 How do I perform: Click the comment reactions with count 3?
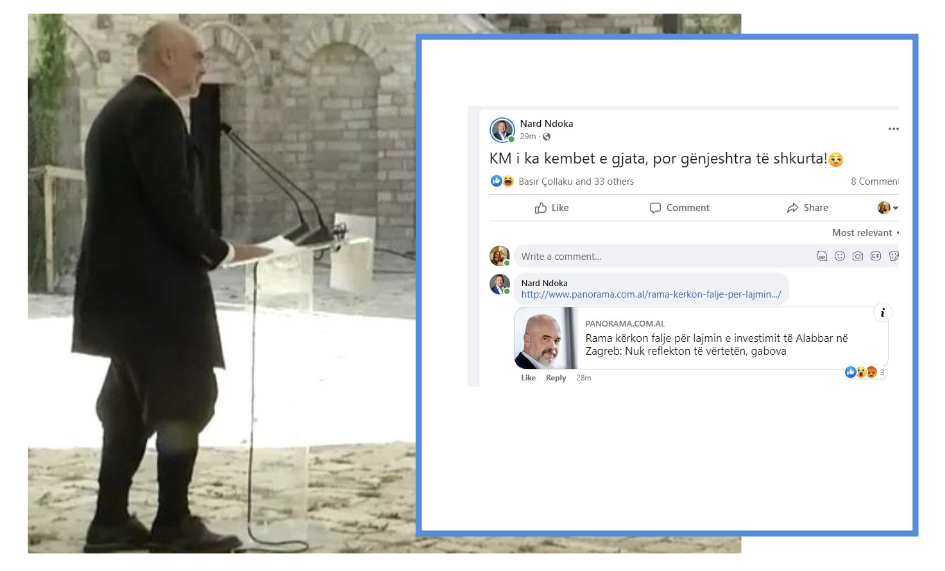(x=865, y=372)
